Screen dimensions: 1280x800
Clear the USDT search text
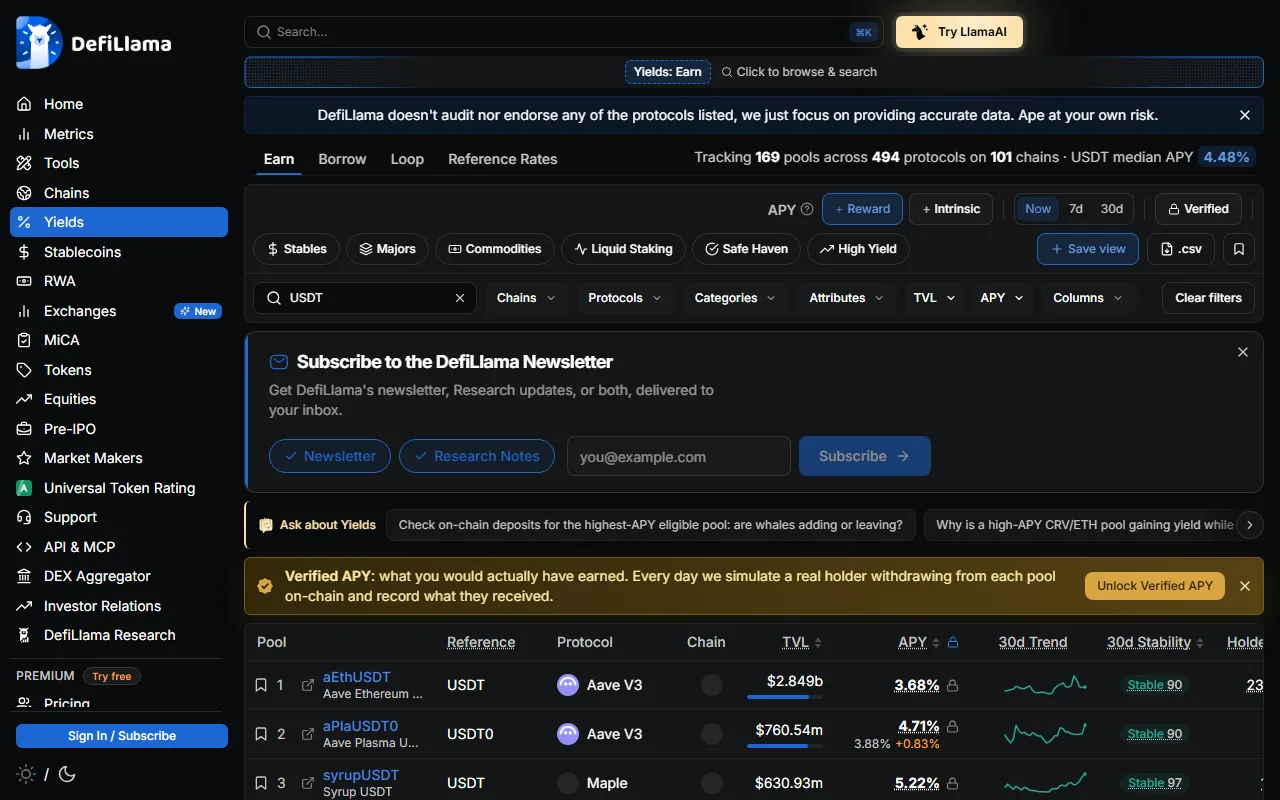(x=460, y=298)
